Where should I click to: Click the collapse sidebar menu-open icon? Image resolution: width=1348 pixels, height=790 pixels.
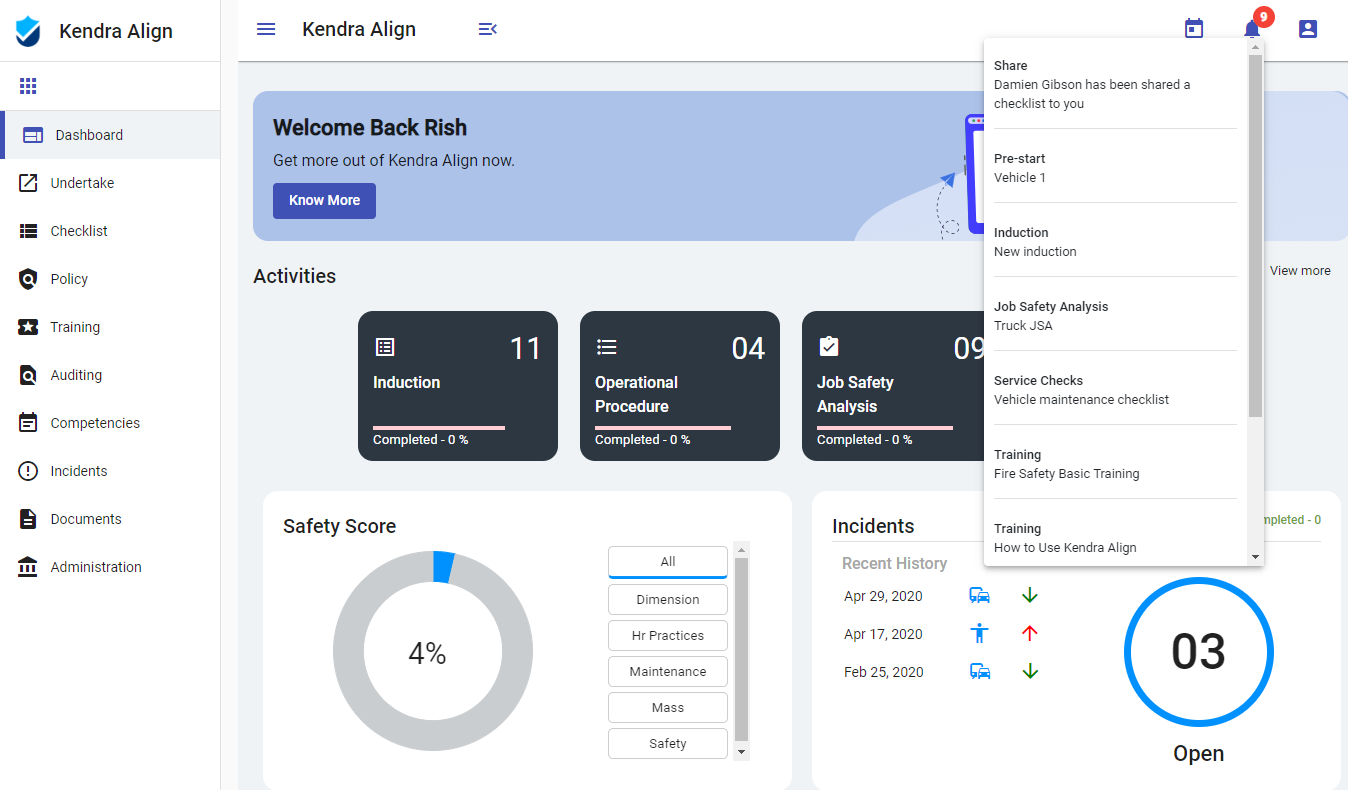(487, 29)
